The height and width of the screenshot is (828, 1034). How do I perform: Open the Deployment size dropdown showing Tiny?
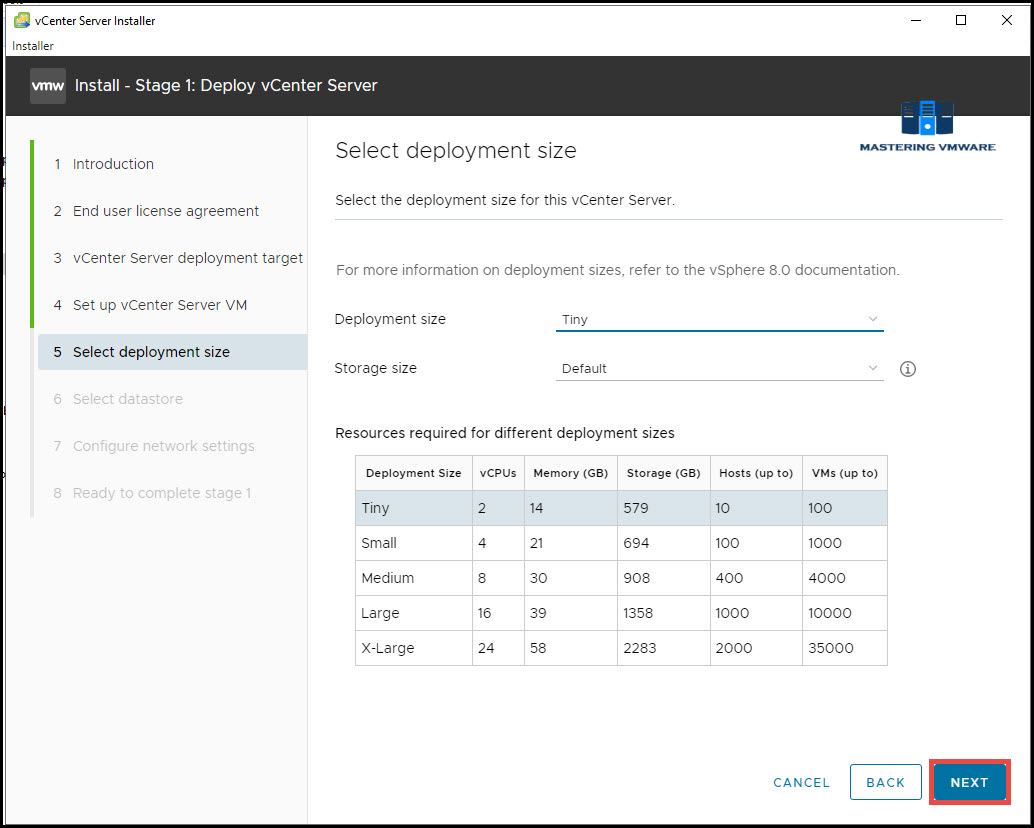click(x=719, y=320)
